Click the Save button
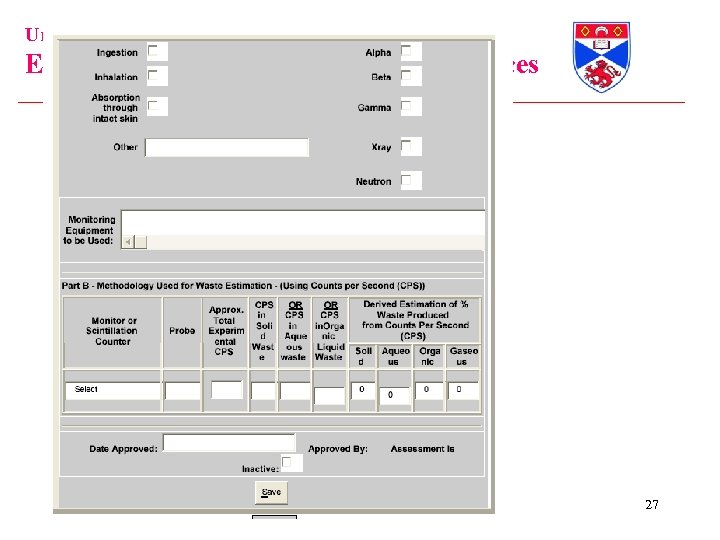This screenshot has height=540, width=720. coord(271,492)
